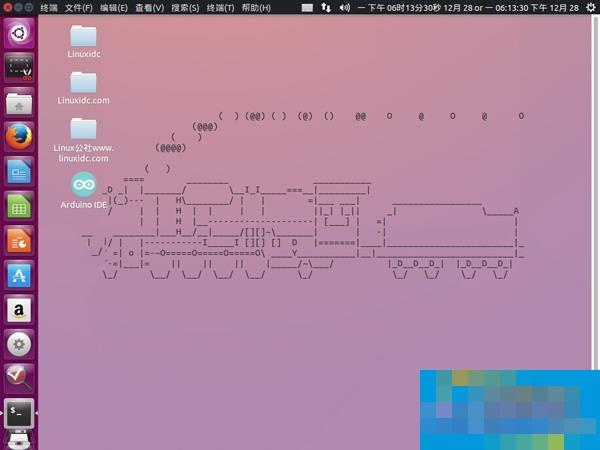The width and height of the screenshot is (600, 450).
Task: Open System Settings gear icon
Action: tap(19, 344)
